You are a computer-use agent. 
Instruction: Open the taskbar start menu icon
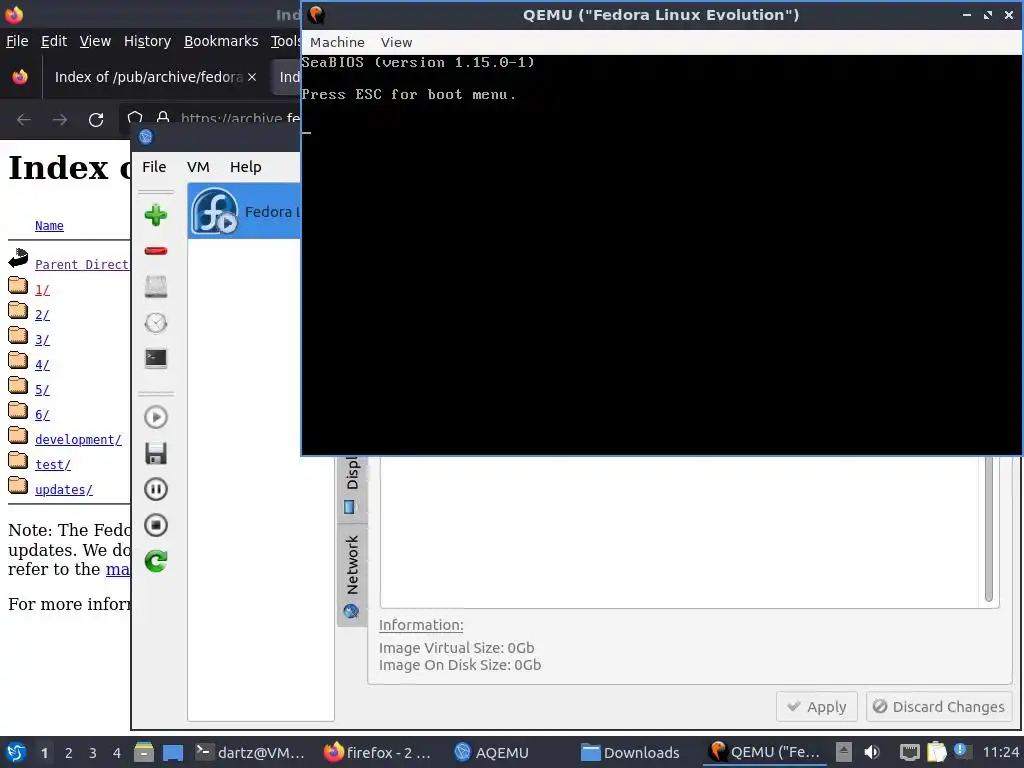tap(16, 752)
